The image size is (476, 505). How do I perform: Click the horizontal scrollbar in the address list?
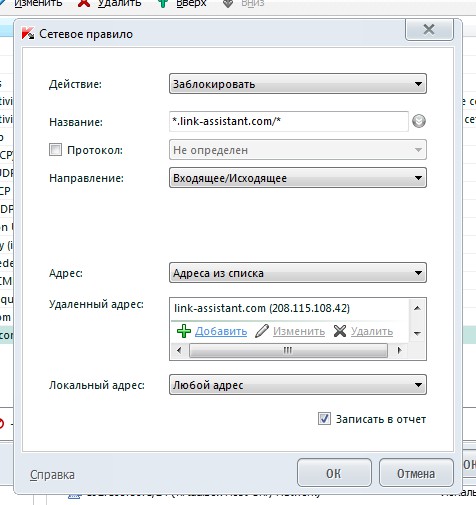pyautogui.click(x=288, y=350)
